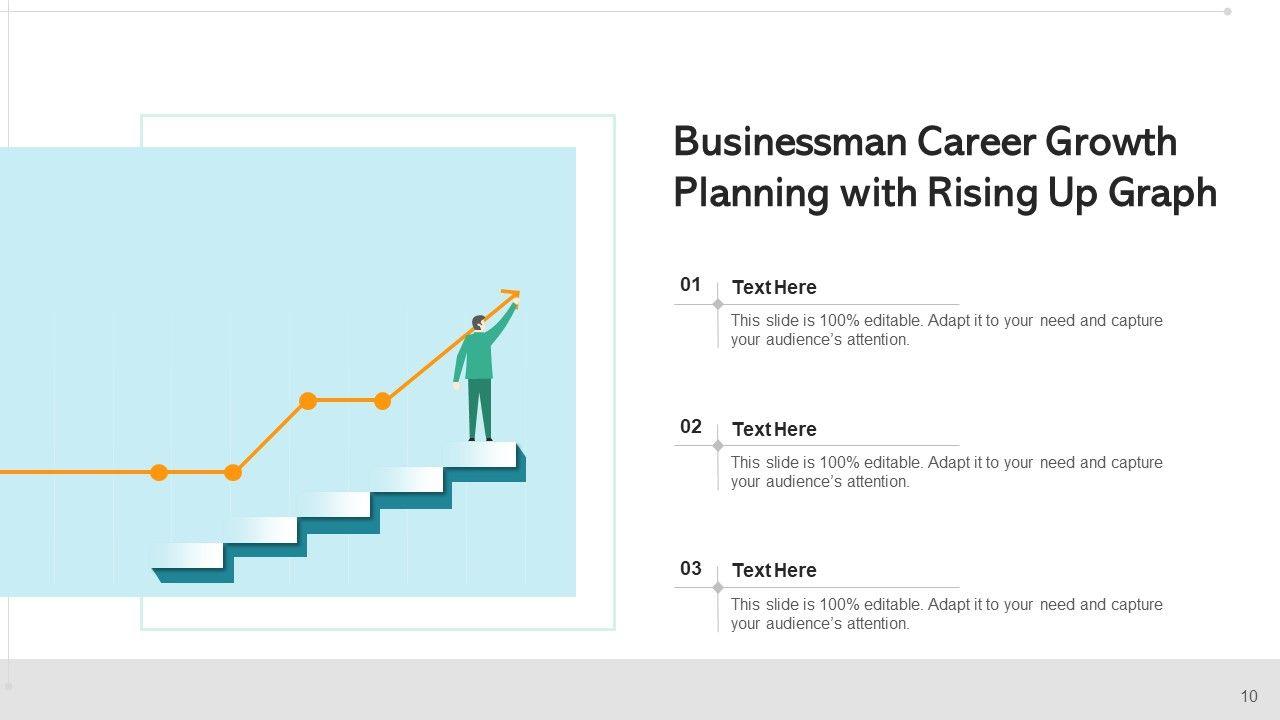Select the second 'Text Here' heading
Image resolution: width=1280 pixels, height=720 pixels.
(x=774, y=430)
